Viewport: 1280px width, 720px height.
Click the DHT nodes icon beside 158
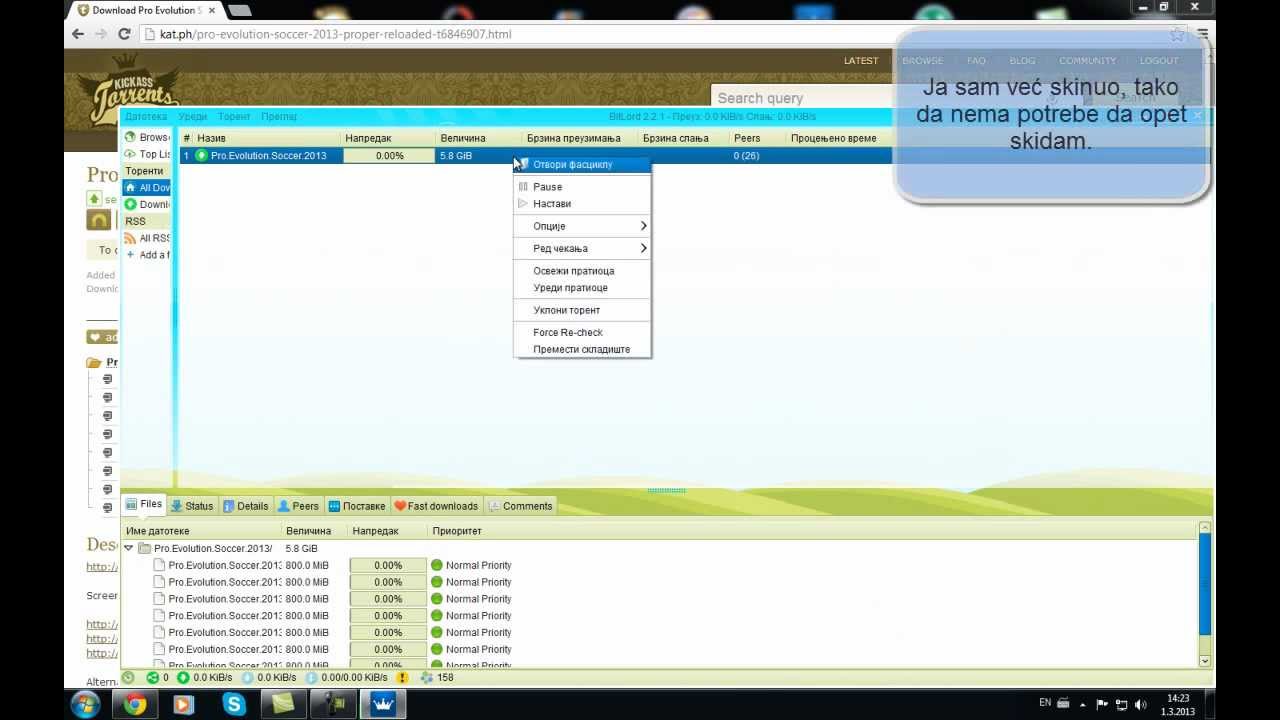[x=427, y=677]
